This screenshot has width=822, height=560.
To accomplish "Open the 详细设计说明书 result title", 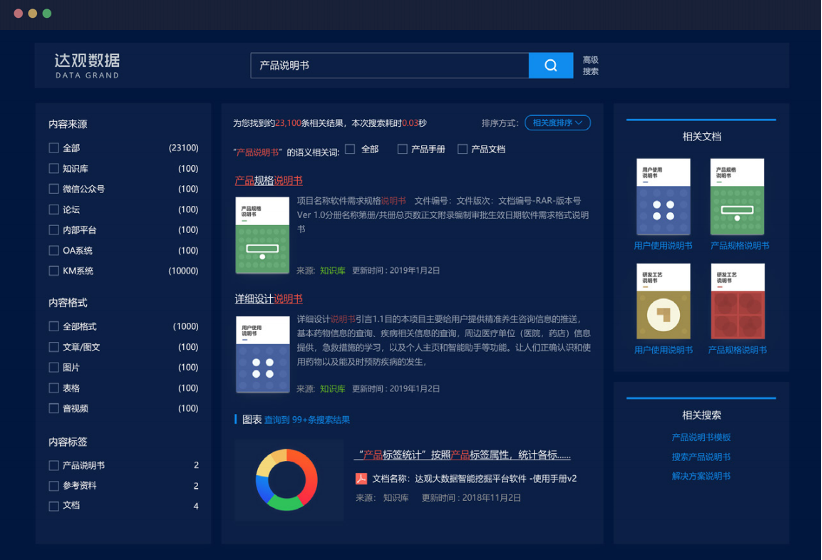I will point(268,299).
